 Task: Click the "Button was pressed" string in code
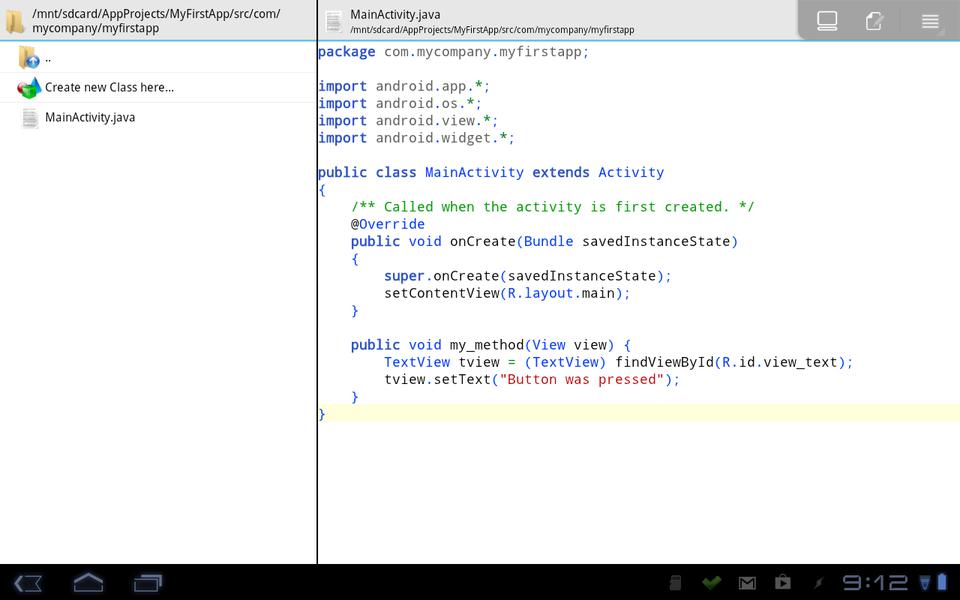[581, 379]
